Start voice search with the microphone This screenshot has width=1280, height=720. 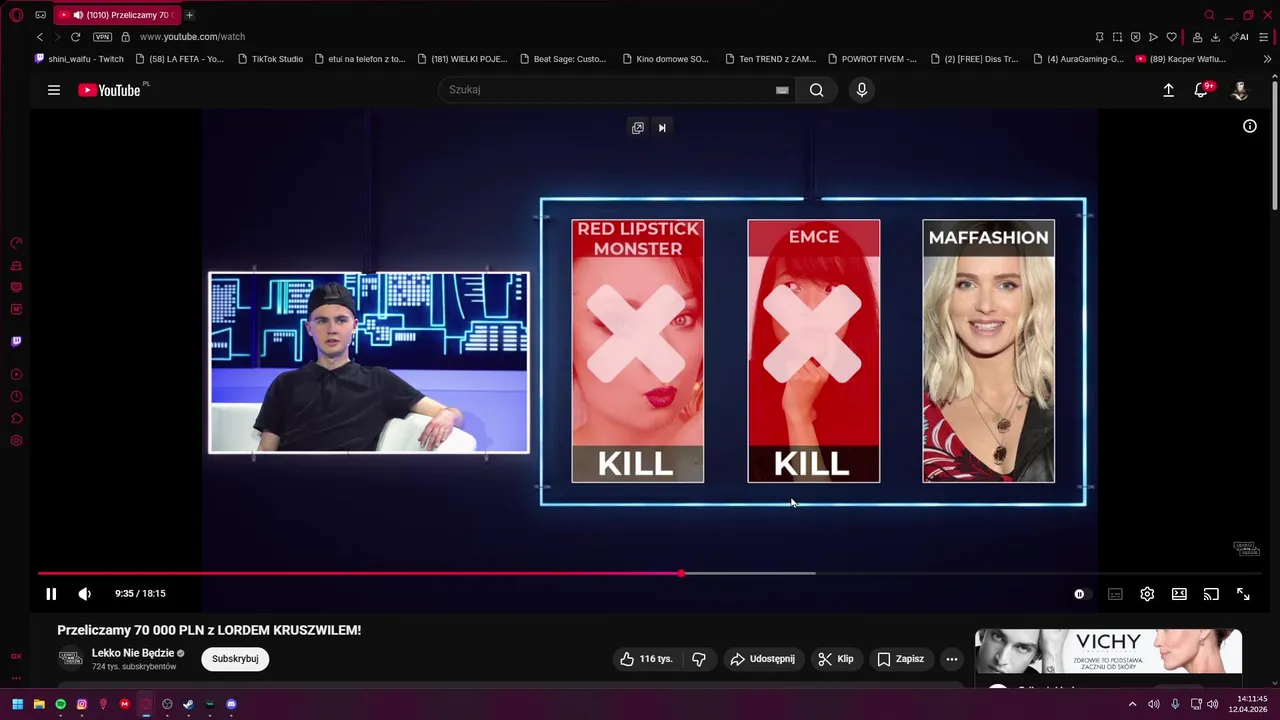tap(862, 90)
